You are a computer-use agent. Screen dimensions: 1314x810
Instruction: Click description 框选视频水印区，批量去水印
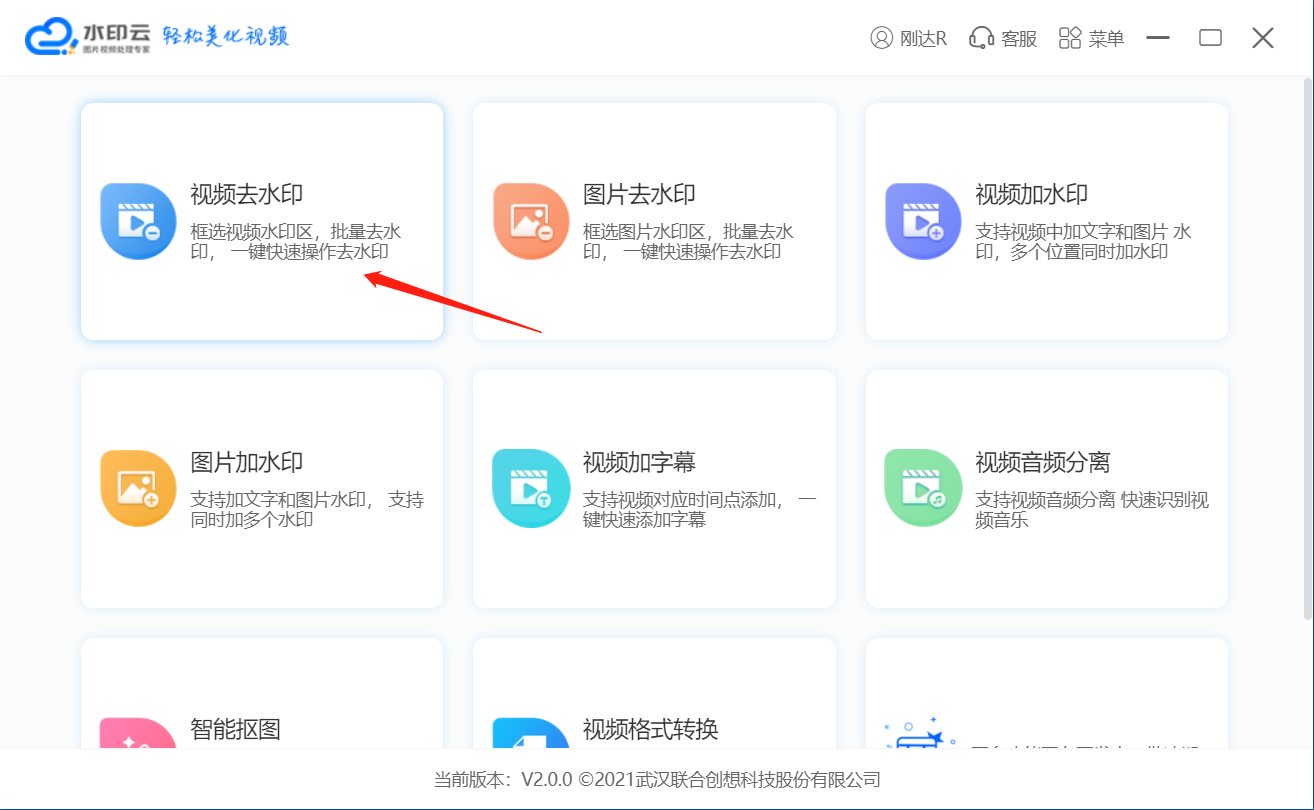coord(296,242)
